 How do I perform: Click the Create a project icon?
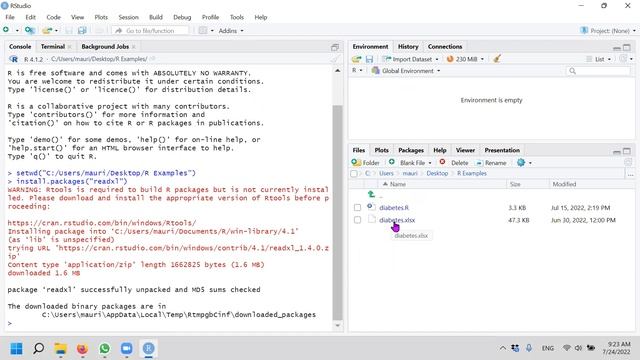click(29, 30)
